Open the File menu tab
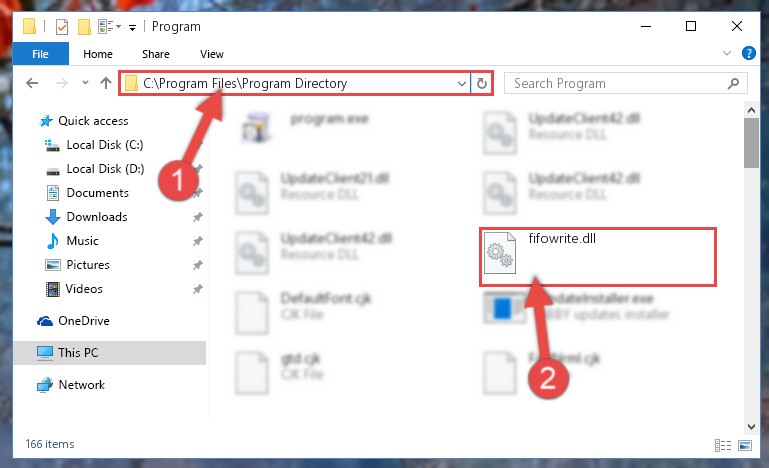This screenshot has height=468, width=769. tap(41, 54)
